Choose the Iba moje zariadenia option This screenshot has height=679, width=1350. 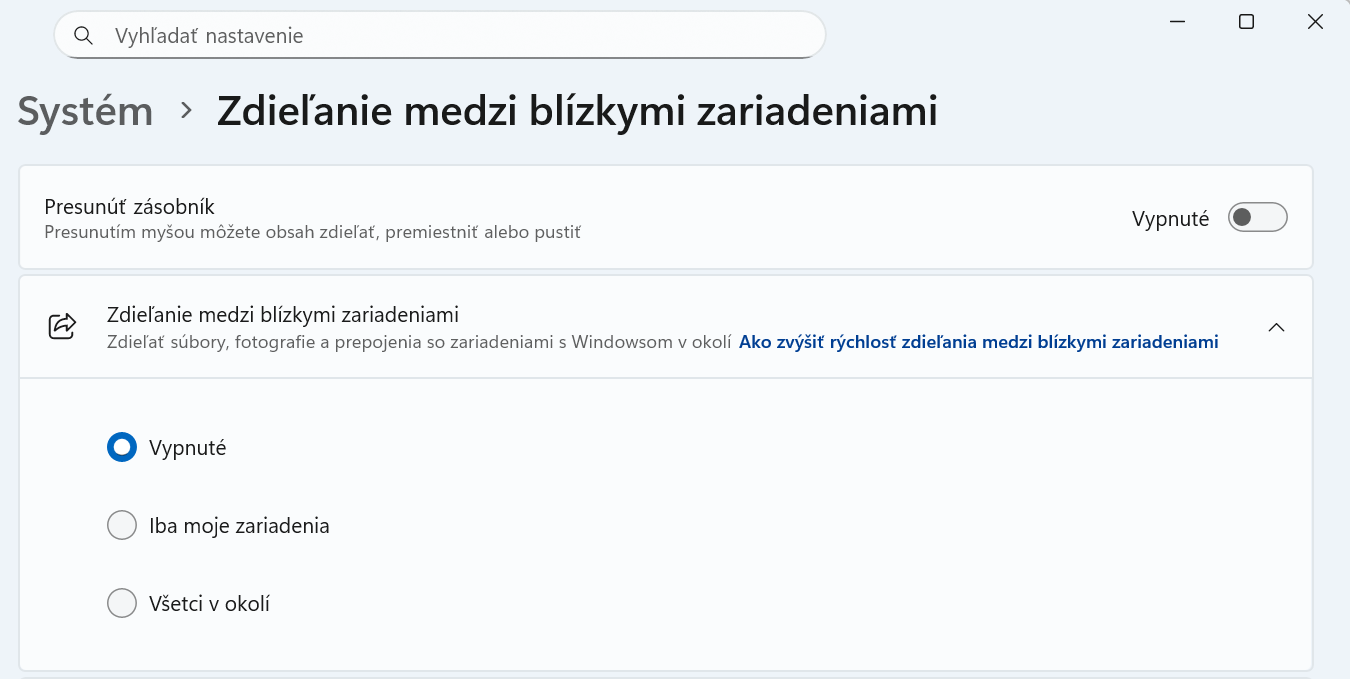122,525
